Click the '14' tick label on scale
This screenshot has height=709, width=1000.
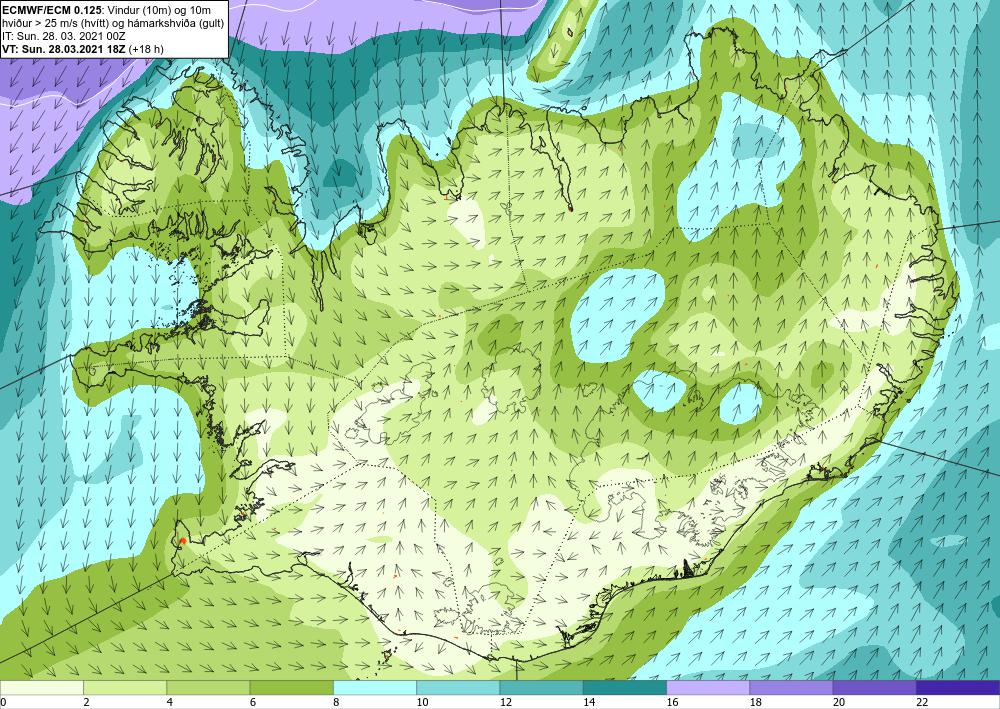point(589,702)
